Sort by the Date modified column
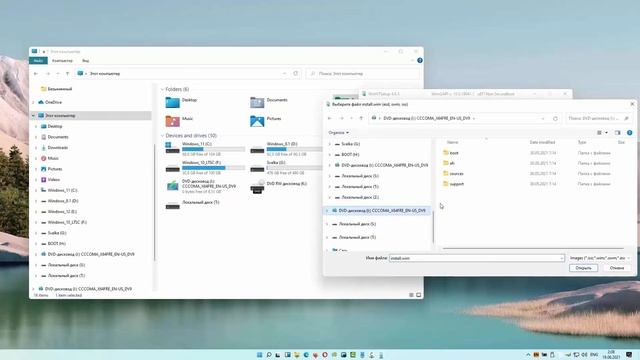Image resolution: width=640 pixels, height=360 pixels. point(542,142)
